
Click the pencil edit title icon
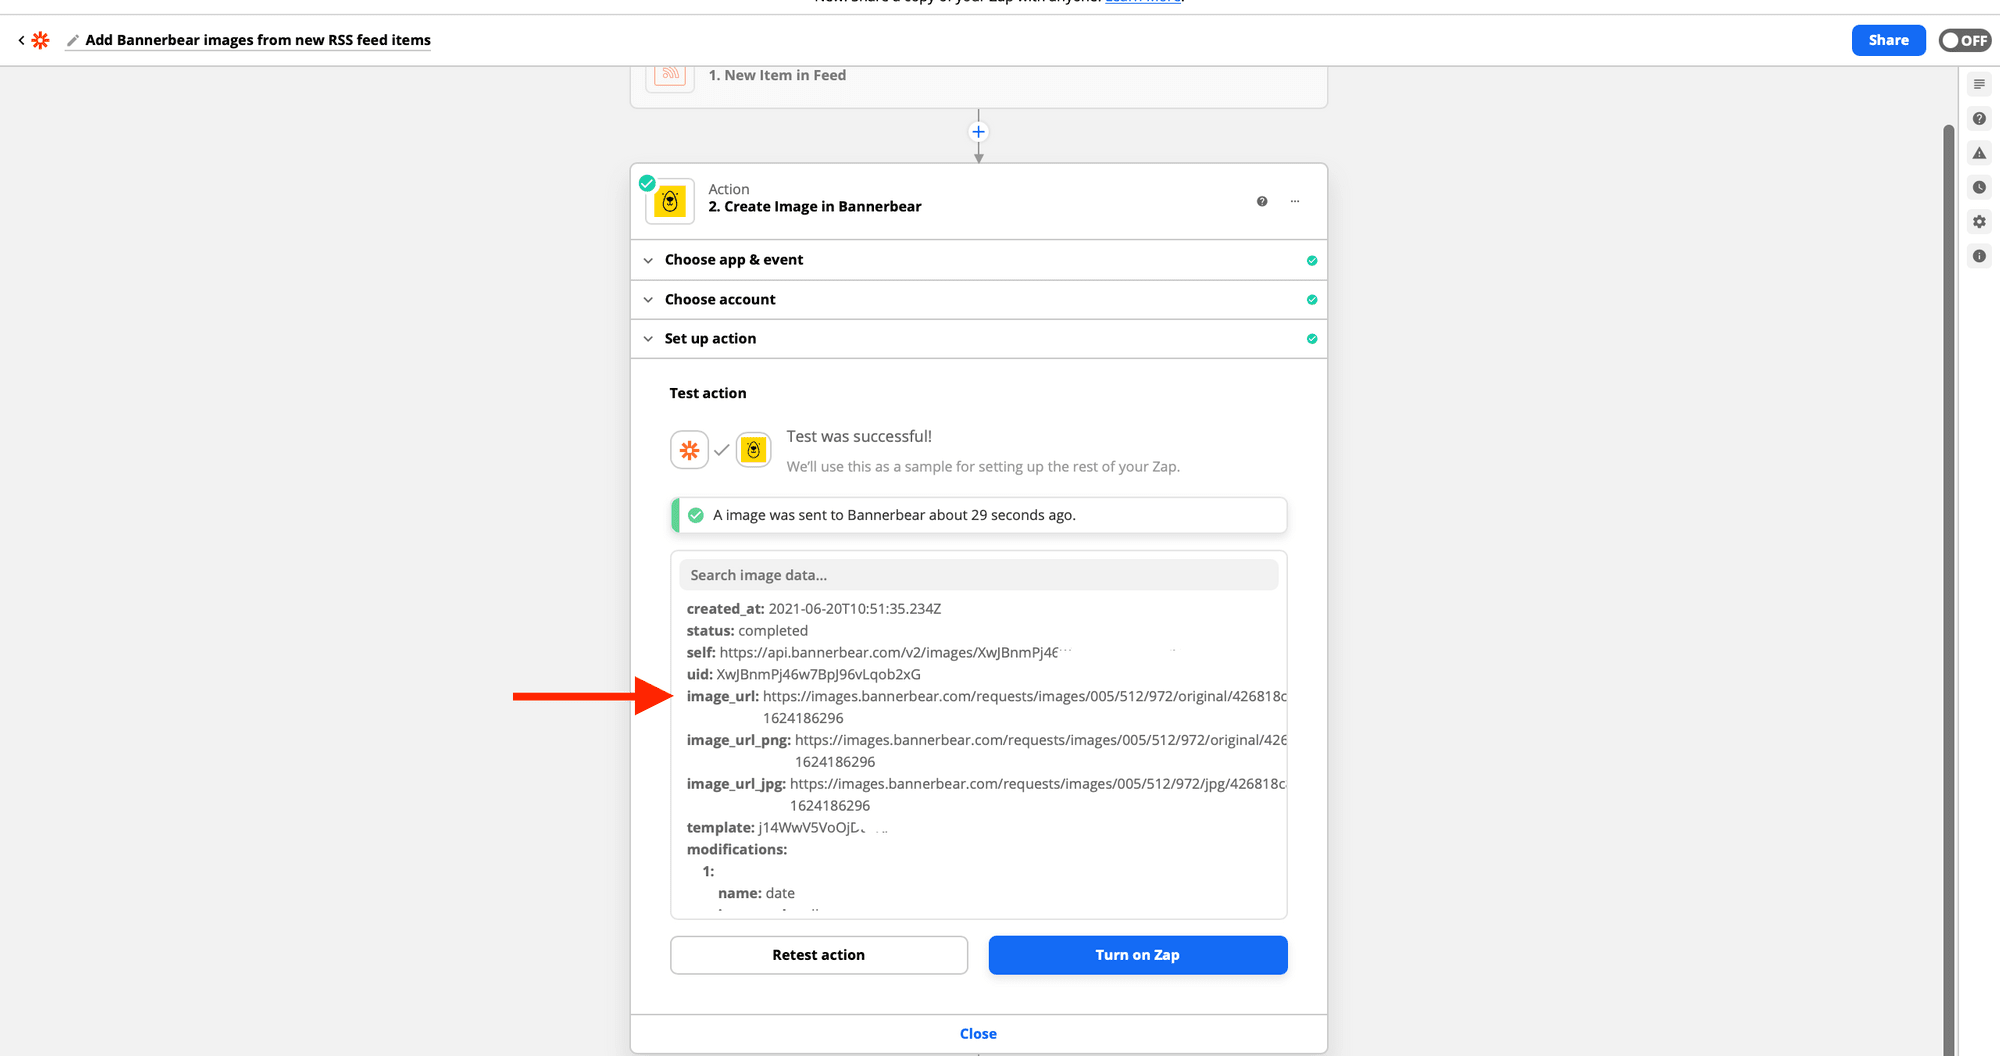(x=72, y=41)
